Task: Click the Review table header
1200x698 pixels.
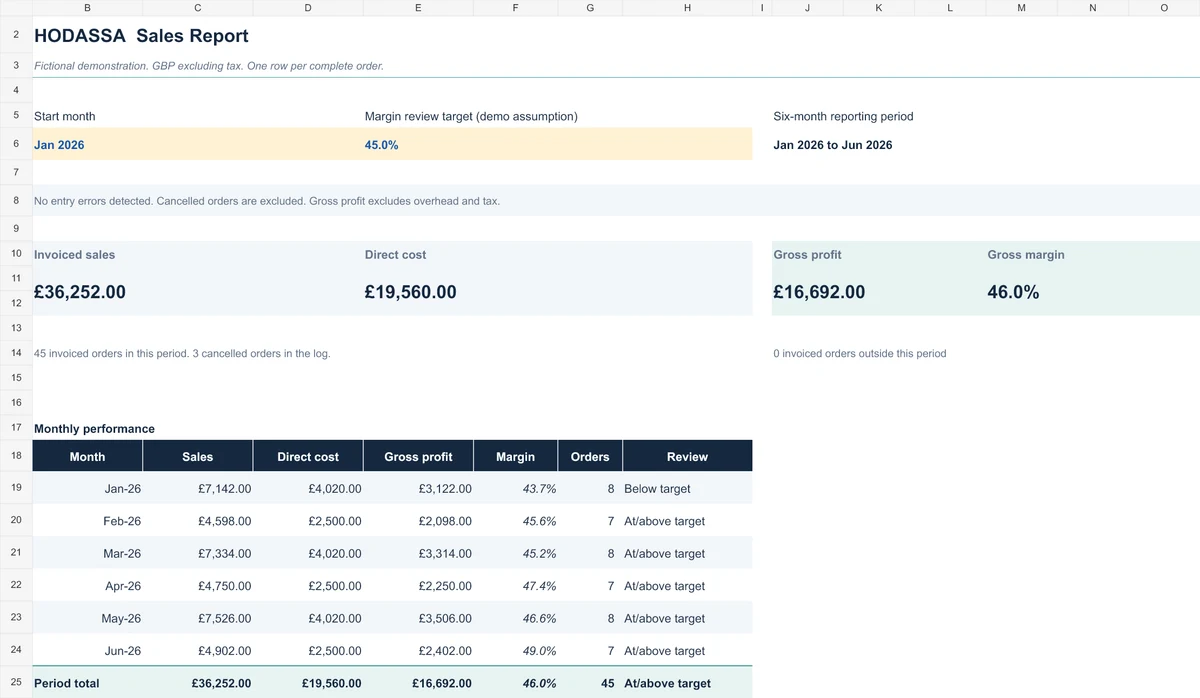Action: pos(687,456)
